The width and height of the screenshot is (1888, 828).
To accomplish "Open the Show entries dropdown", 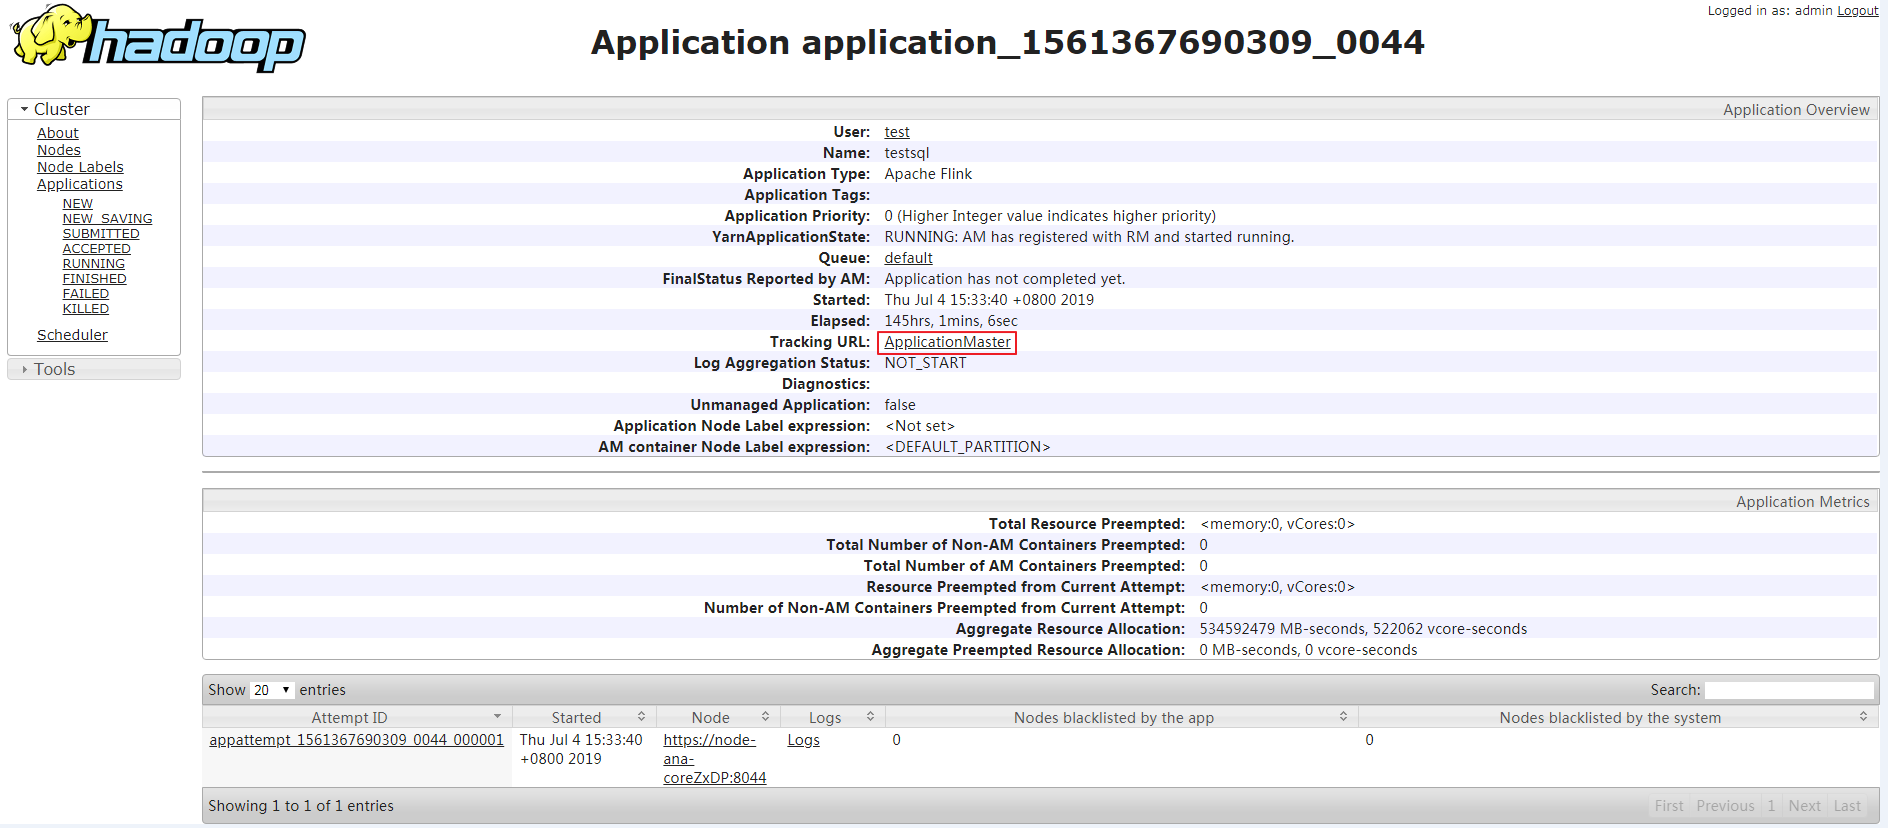I will (x=271, y=690).
